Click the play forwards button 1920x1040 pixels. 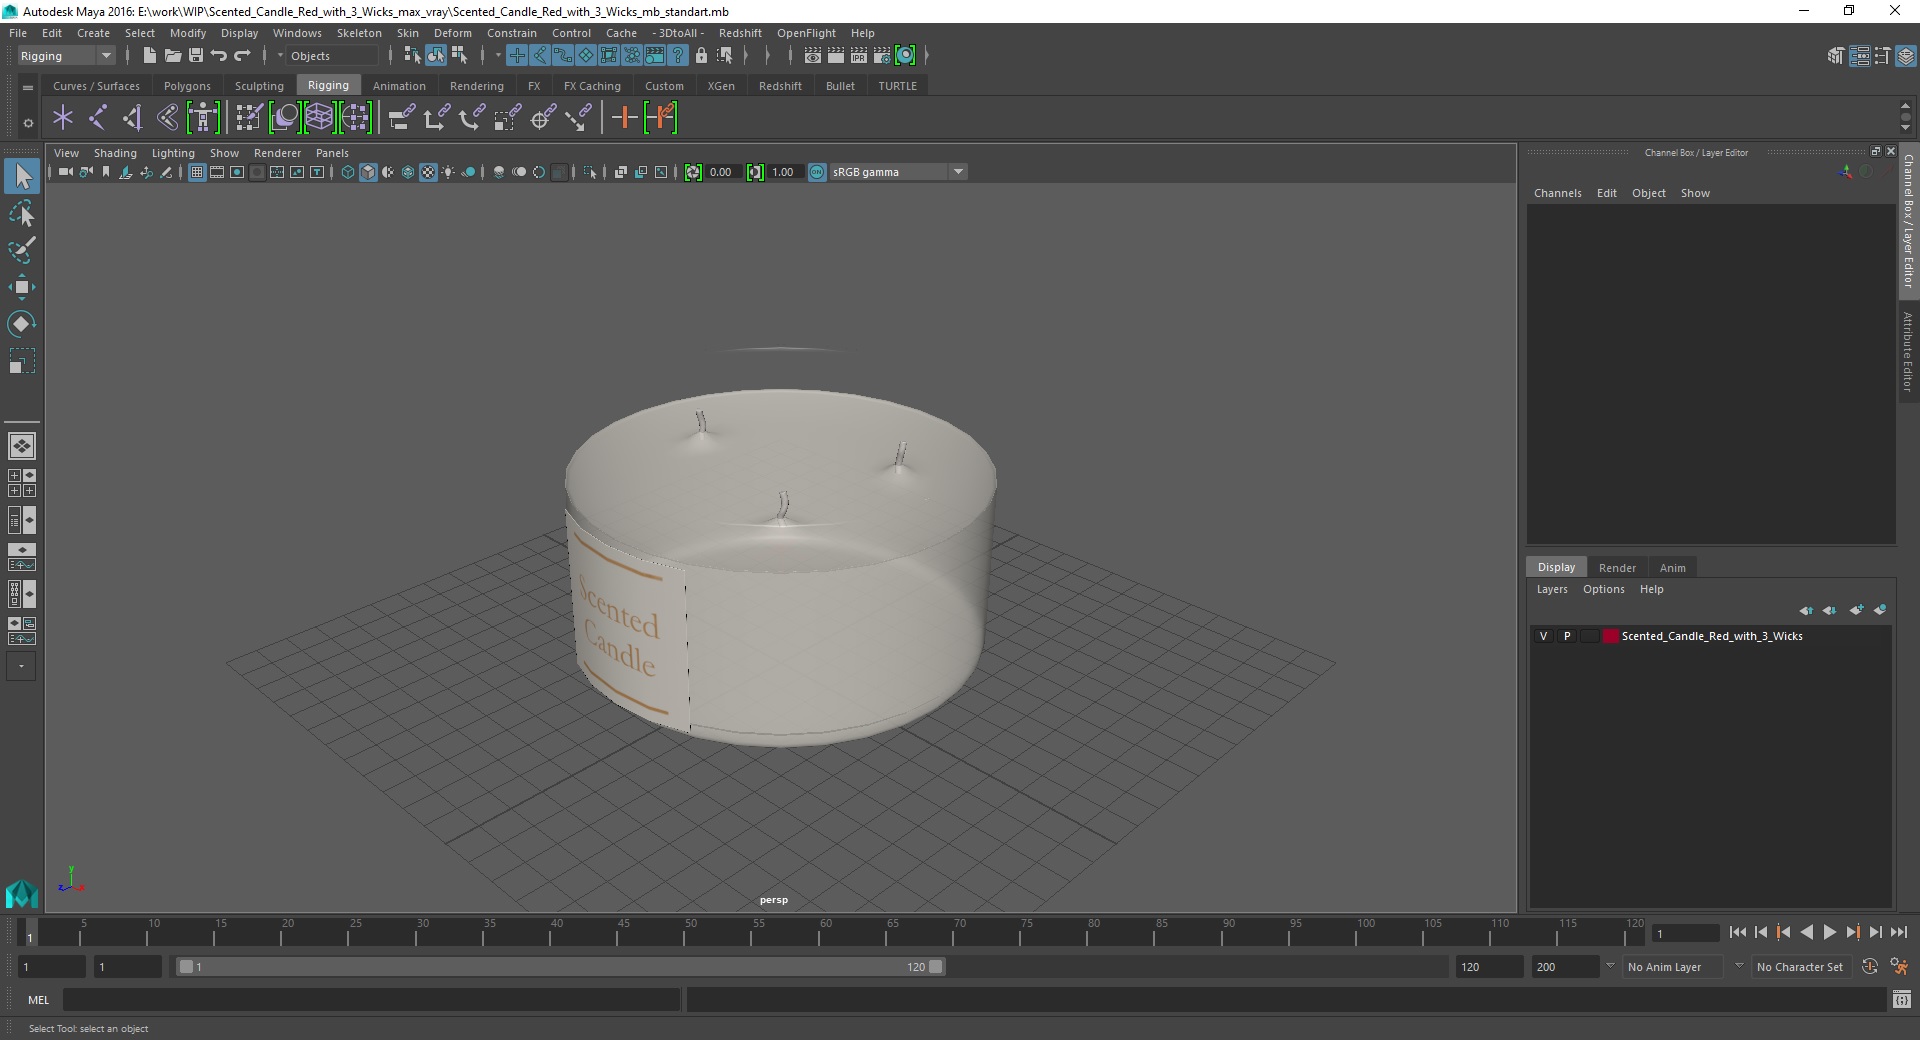click(x=1829, y=932)
